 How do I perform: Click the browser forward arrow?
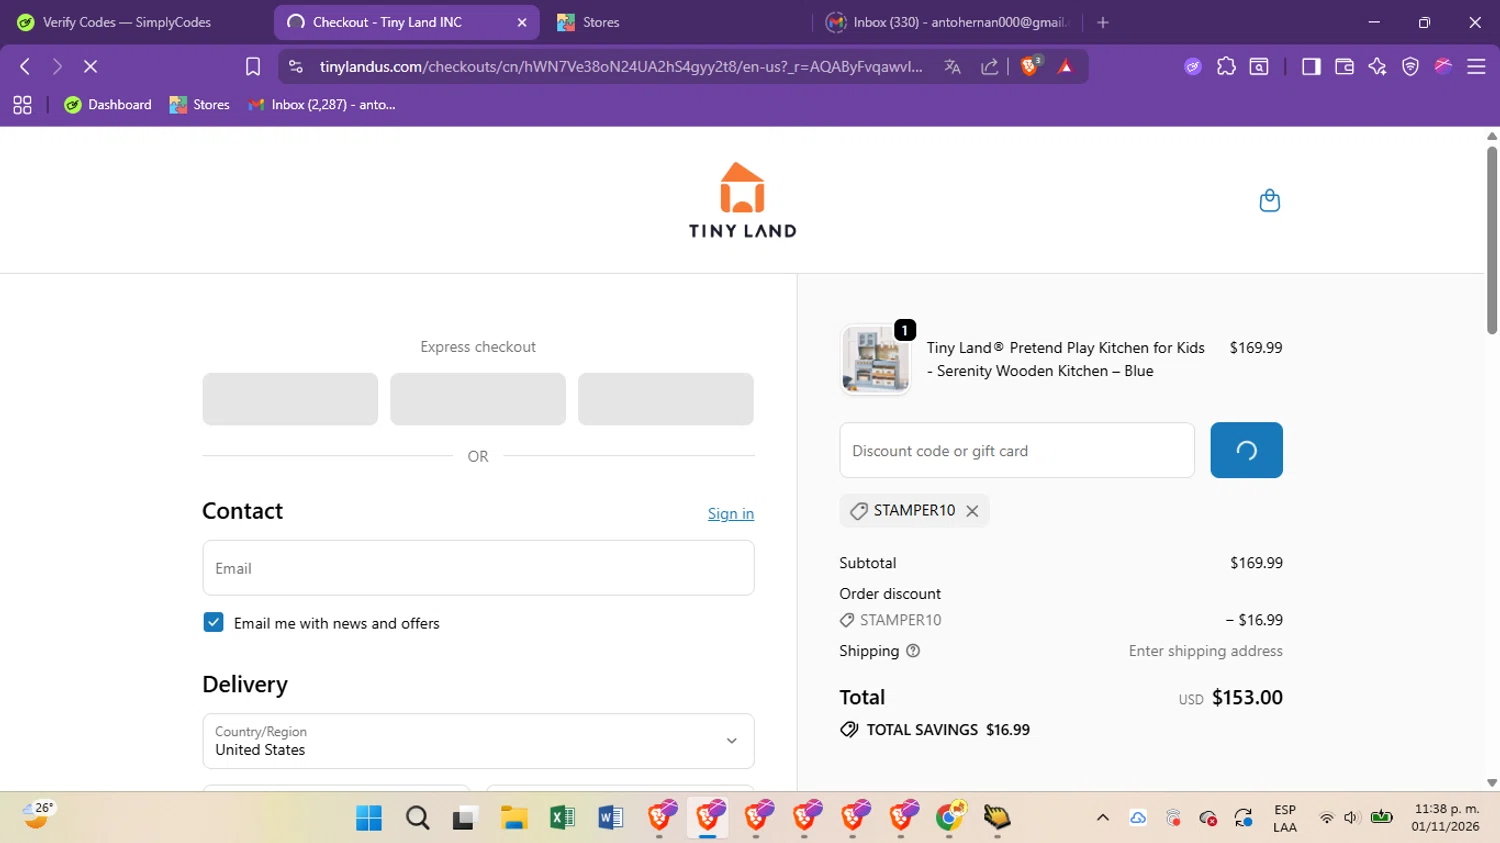coord(57,66)
